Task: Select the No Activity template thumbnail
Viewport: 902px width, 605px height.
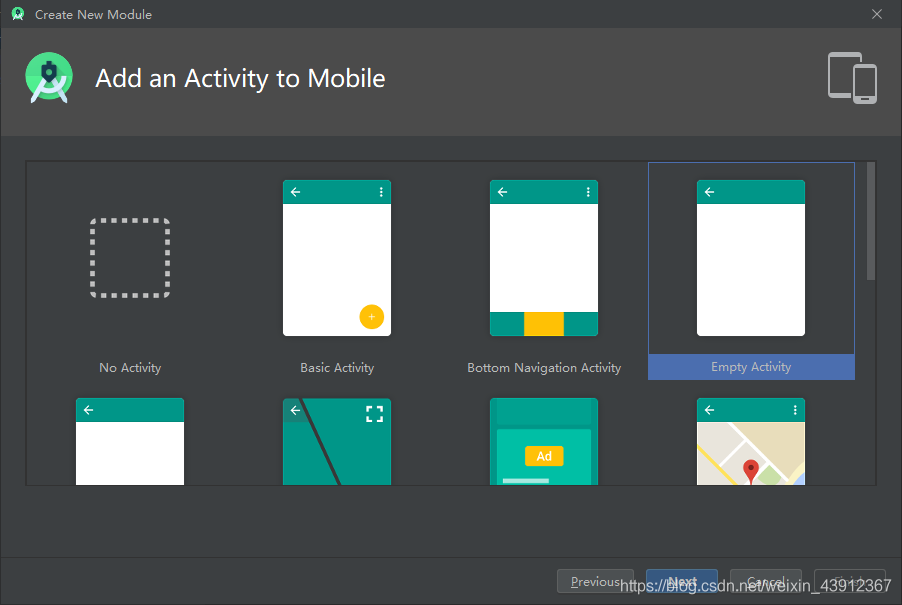Action: pos(130,258)
